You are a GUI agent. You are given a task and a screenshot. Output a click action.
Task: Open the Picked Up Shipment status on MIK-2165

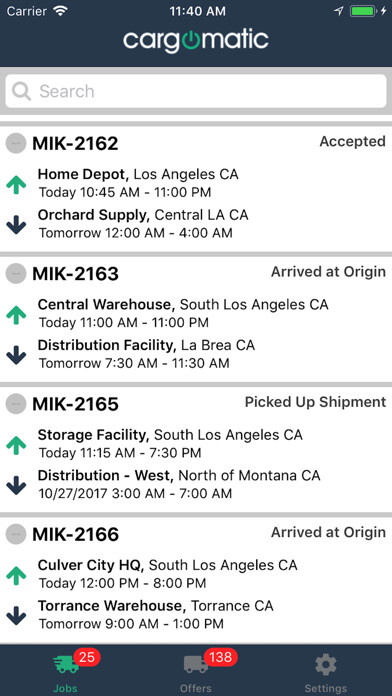[x=315, y=402]
